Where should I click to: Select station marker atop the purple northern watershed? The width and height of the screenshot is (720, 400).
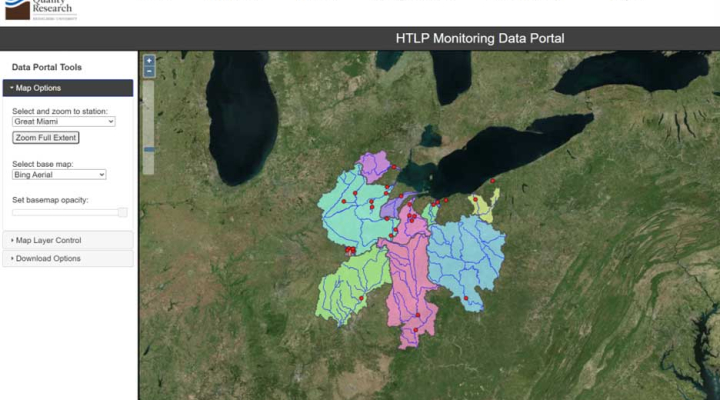click(394, 167)
